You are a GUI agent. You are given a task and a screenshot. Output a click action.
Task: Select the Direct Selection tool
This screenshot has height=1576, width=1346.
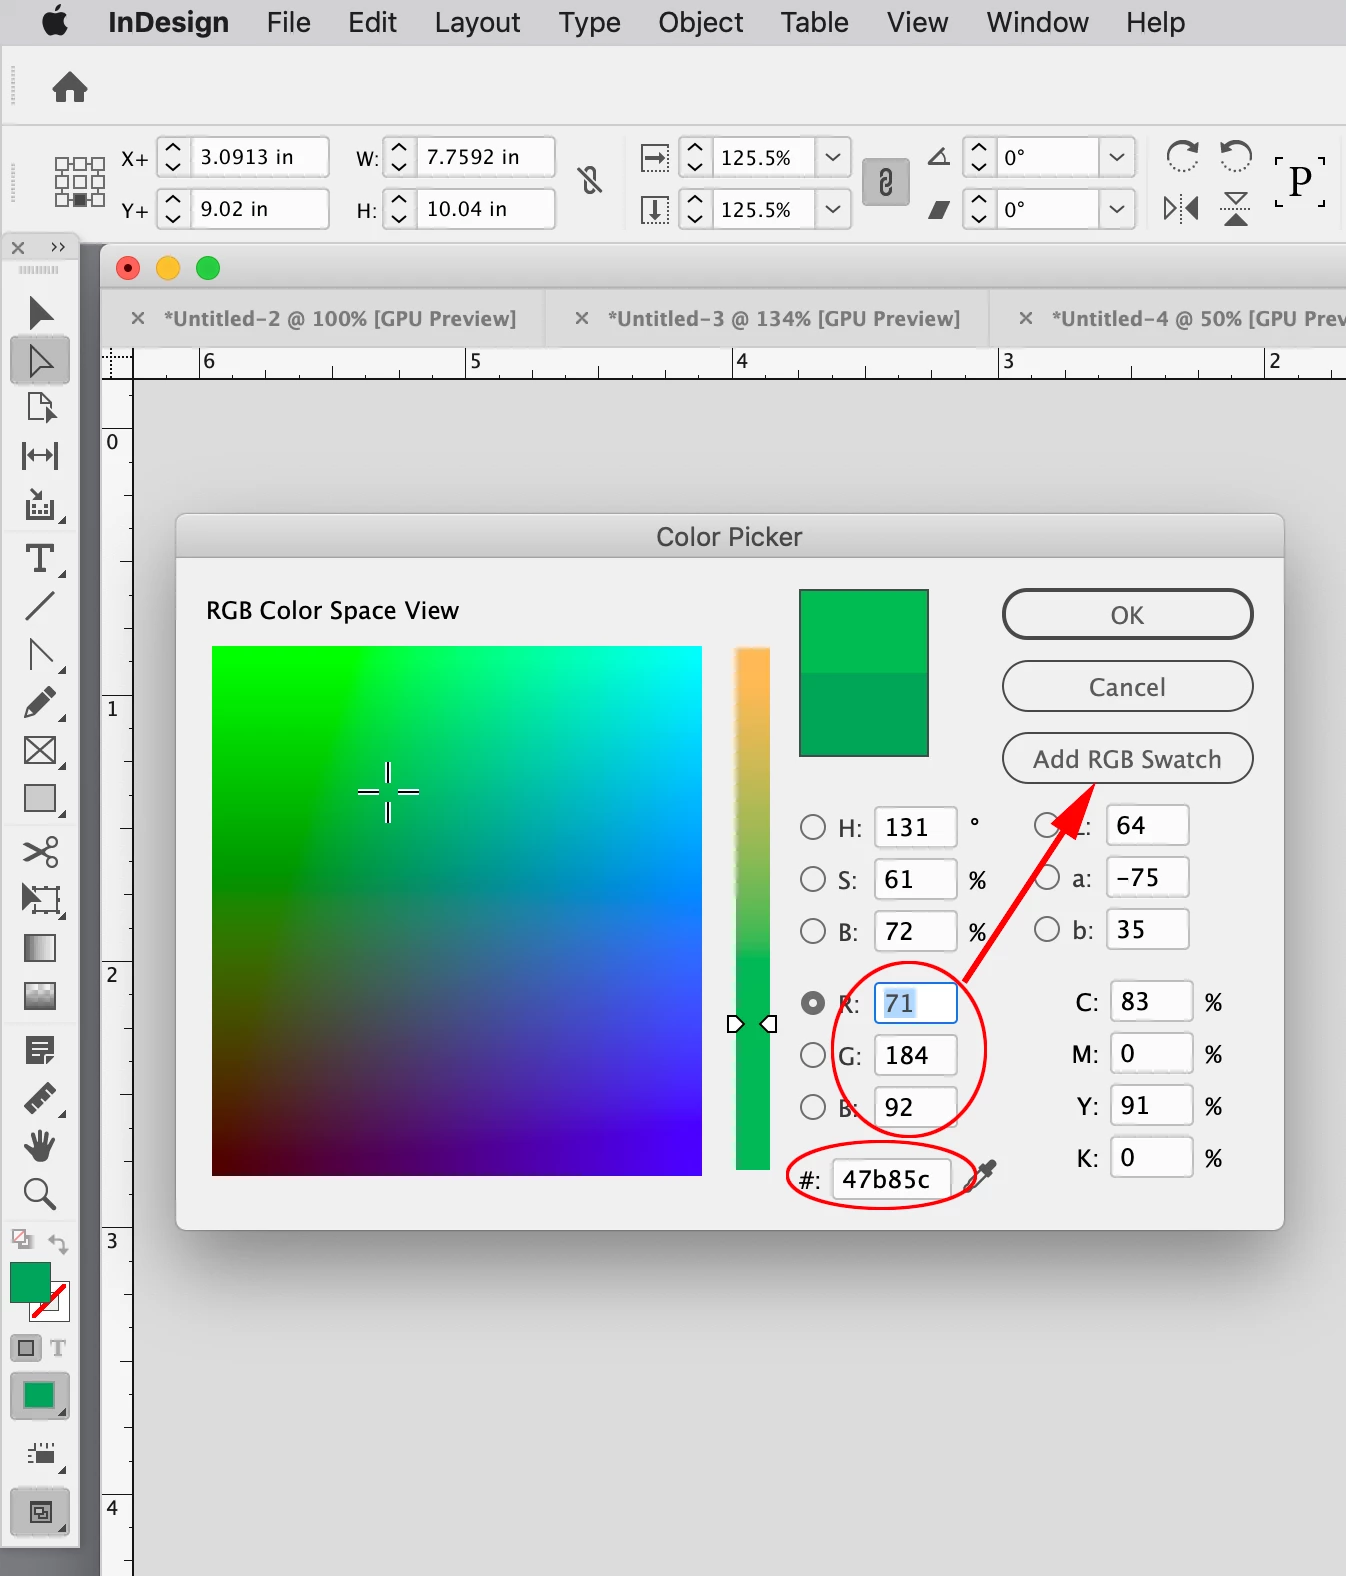[x=40, y=361]
